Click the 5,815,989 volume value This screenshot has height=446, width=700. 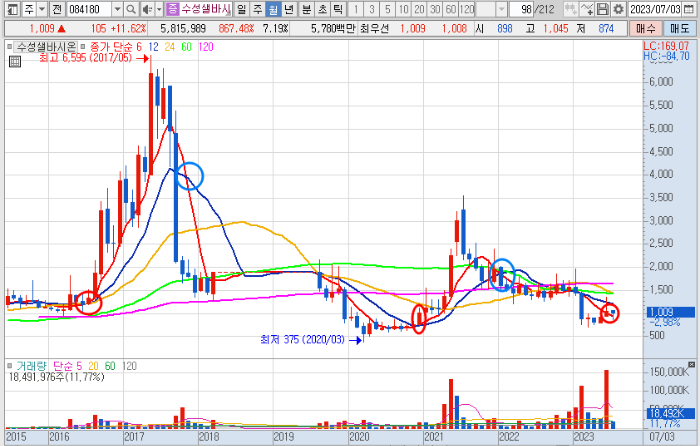[x=183, y=29]
